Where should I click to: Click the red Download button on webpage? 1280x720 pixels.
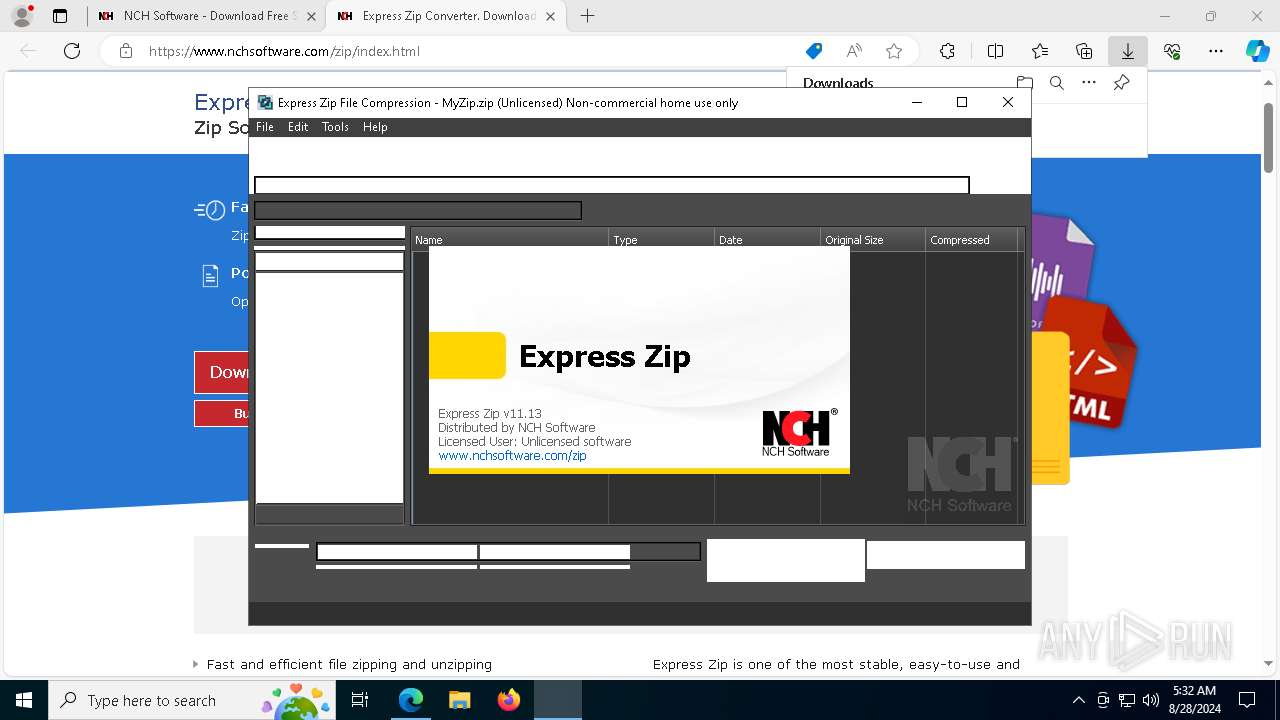click(222, 372)
